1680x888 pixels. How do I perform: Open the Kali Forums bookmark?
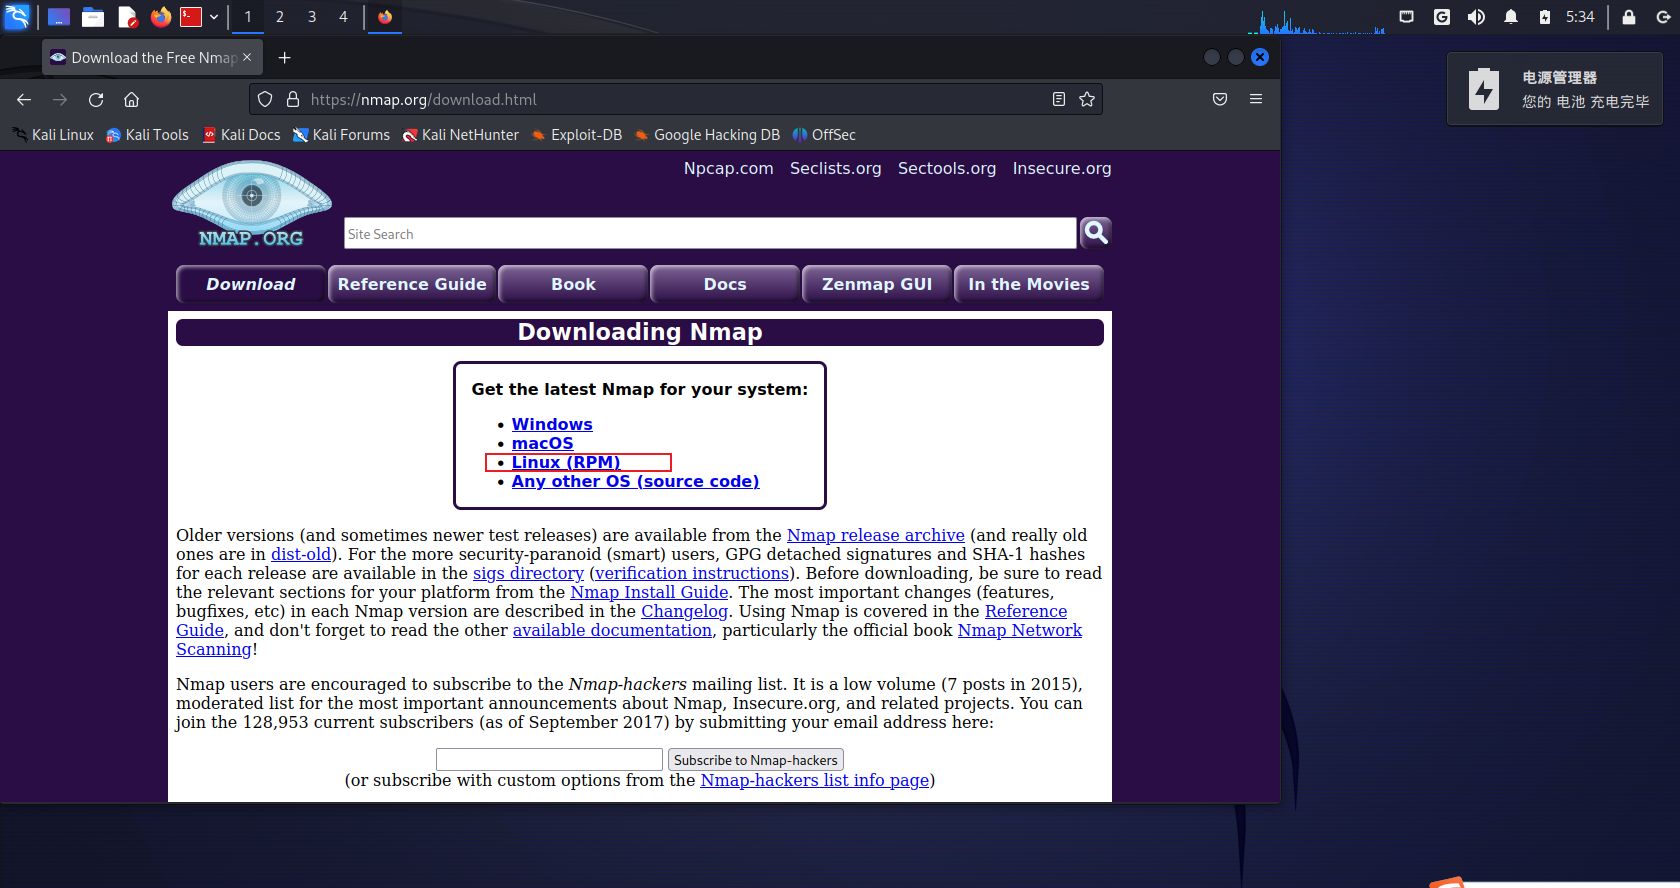click(341, 135)
